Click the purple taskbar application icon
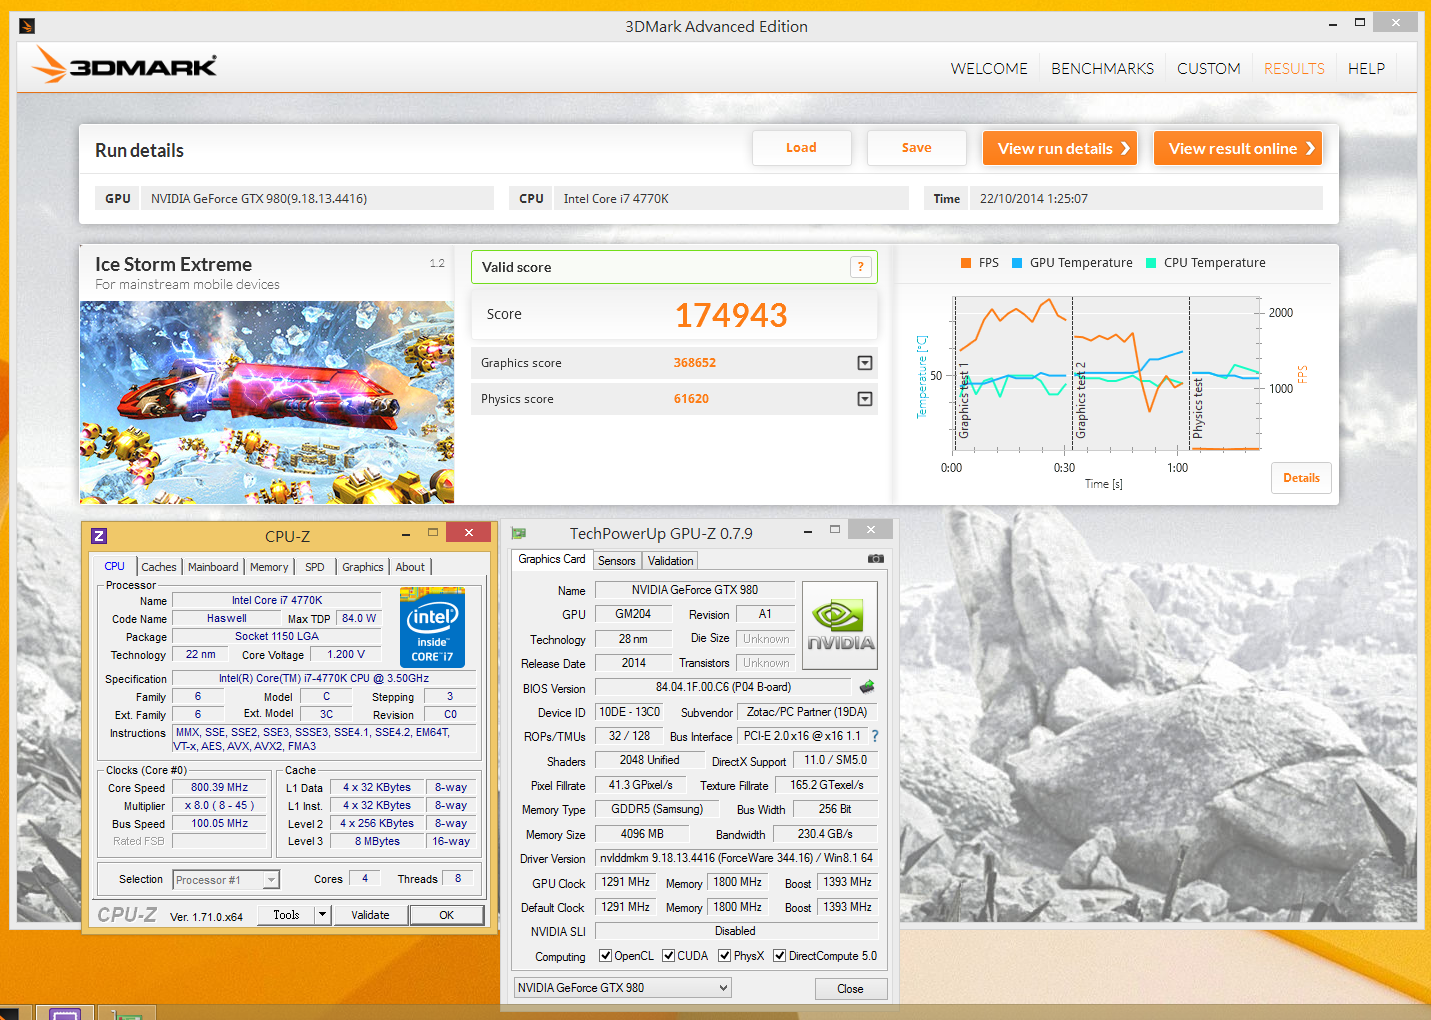 65,1013
